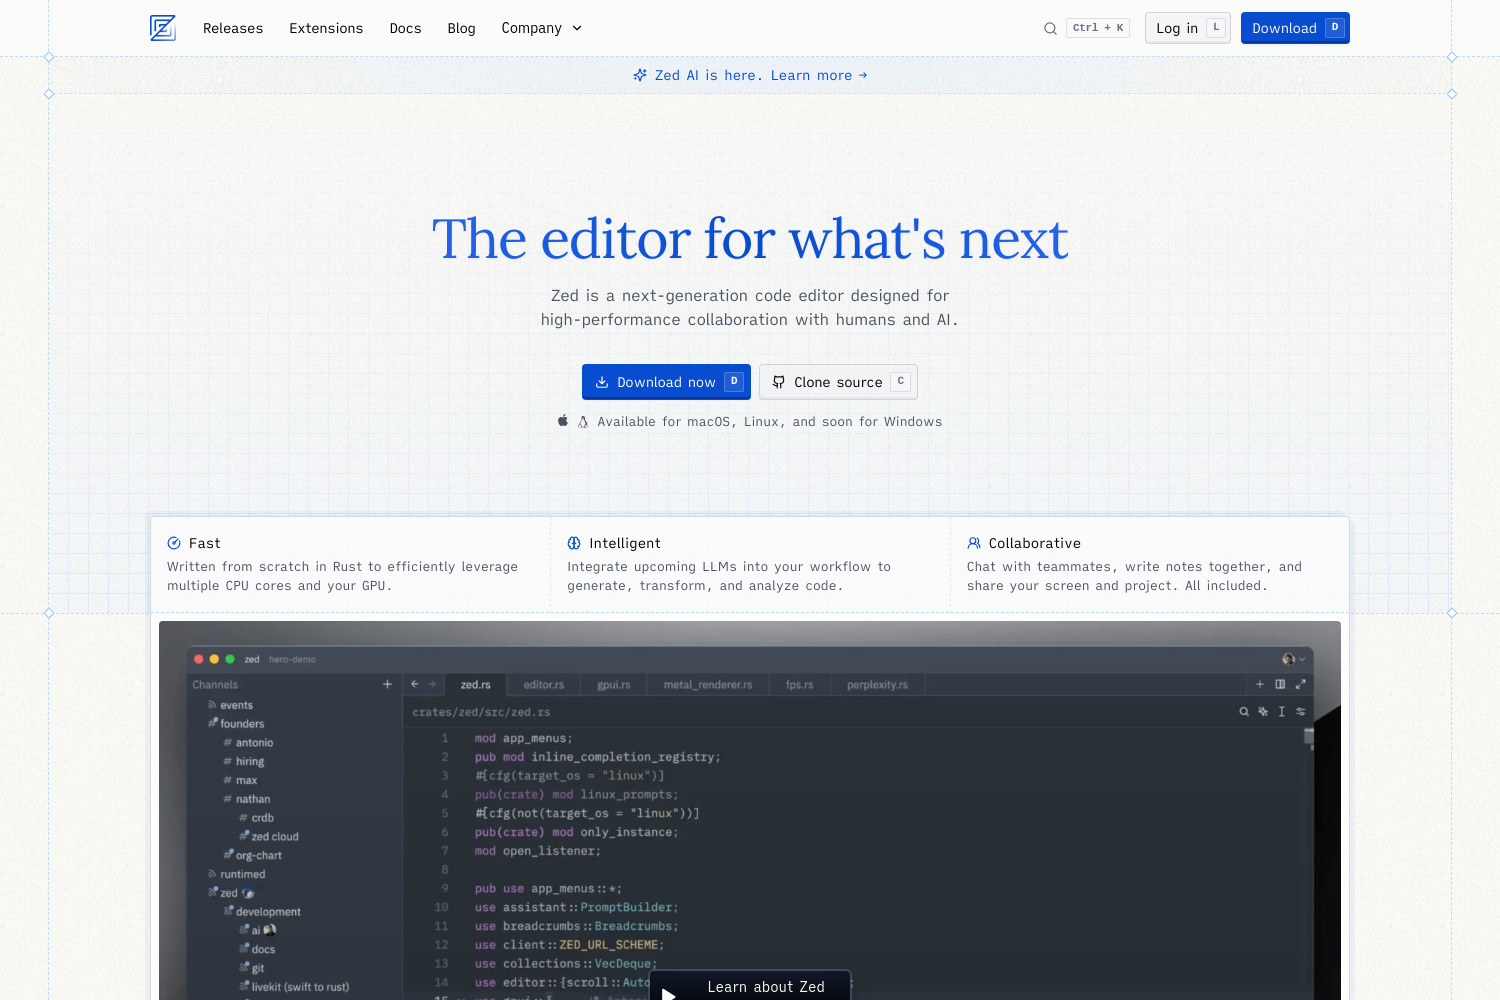Select the livekit (swift to rust) channel
Screen dimensions: 1500x1000
[x=300, y=987]
